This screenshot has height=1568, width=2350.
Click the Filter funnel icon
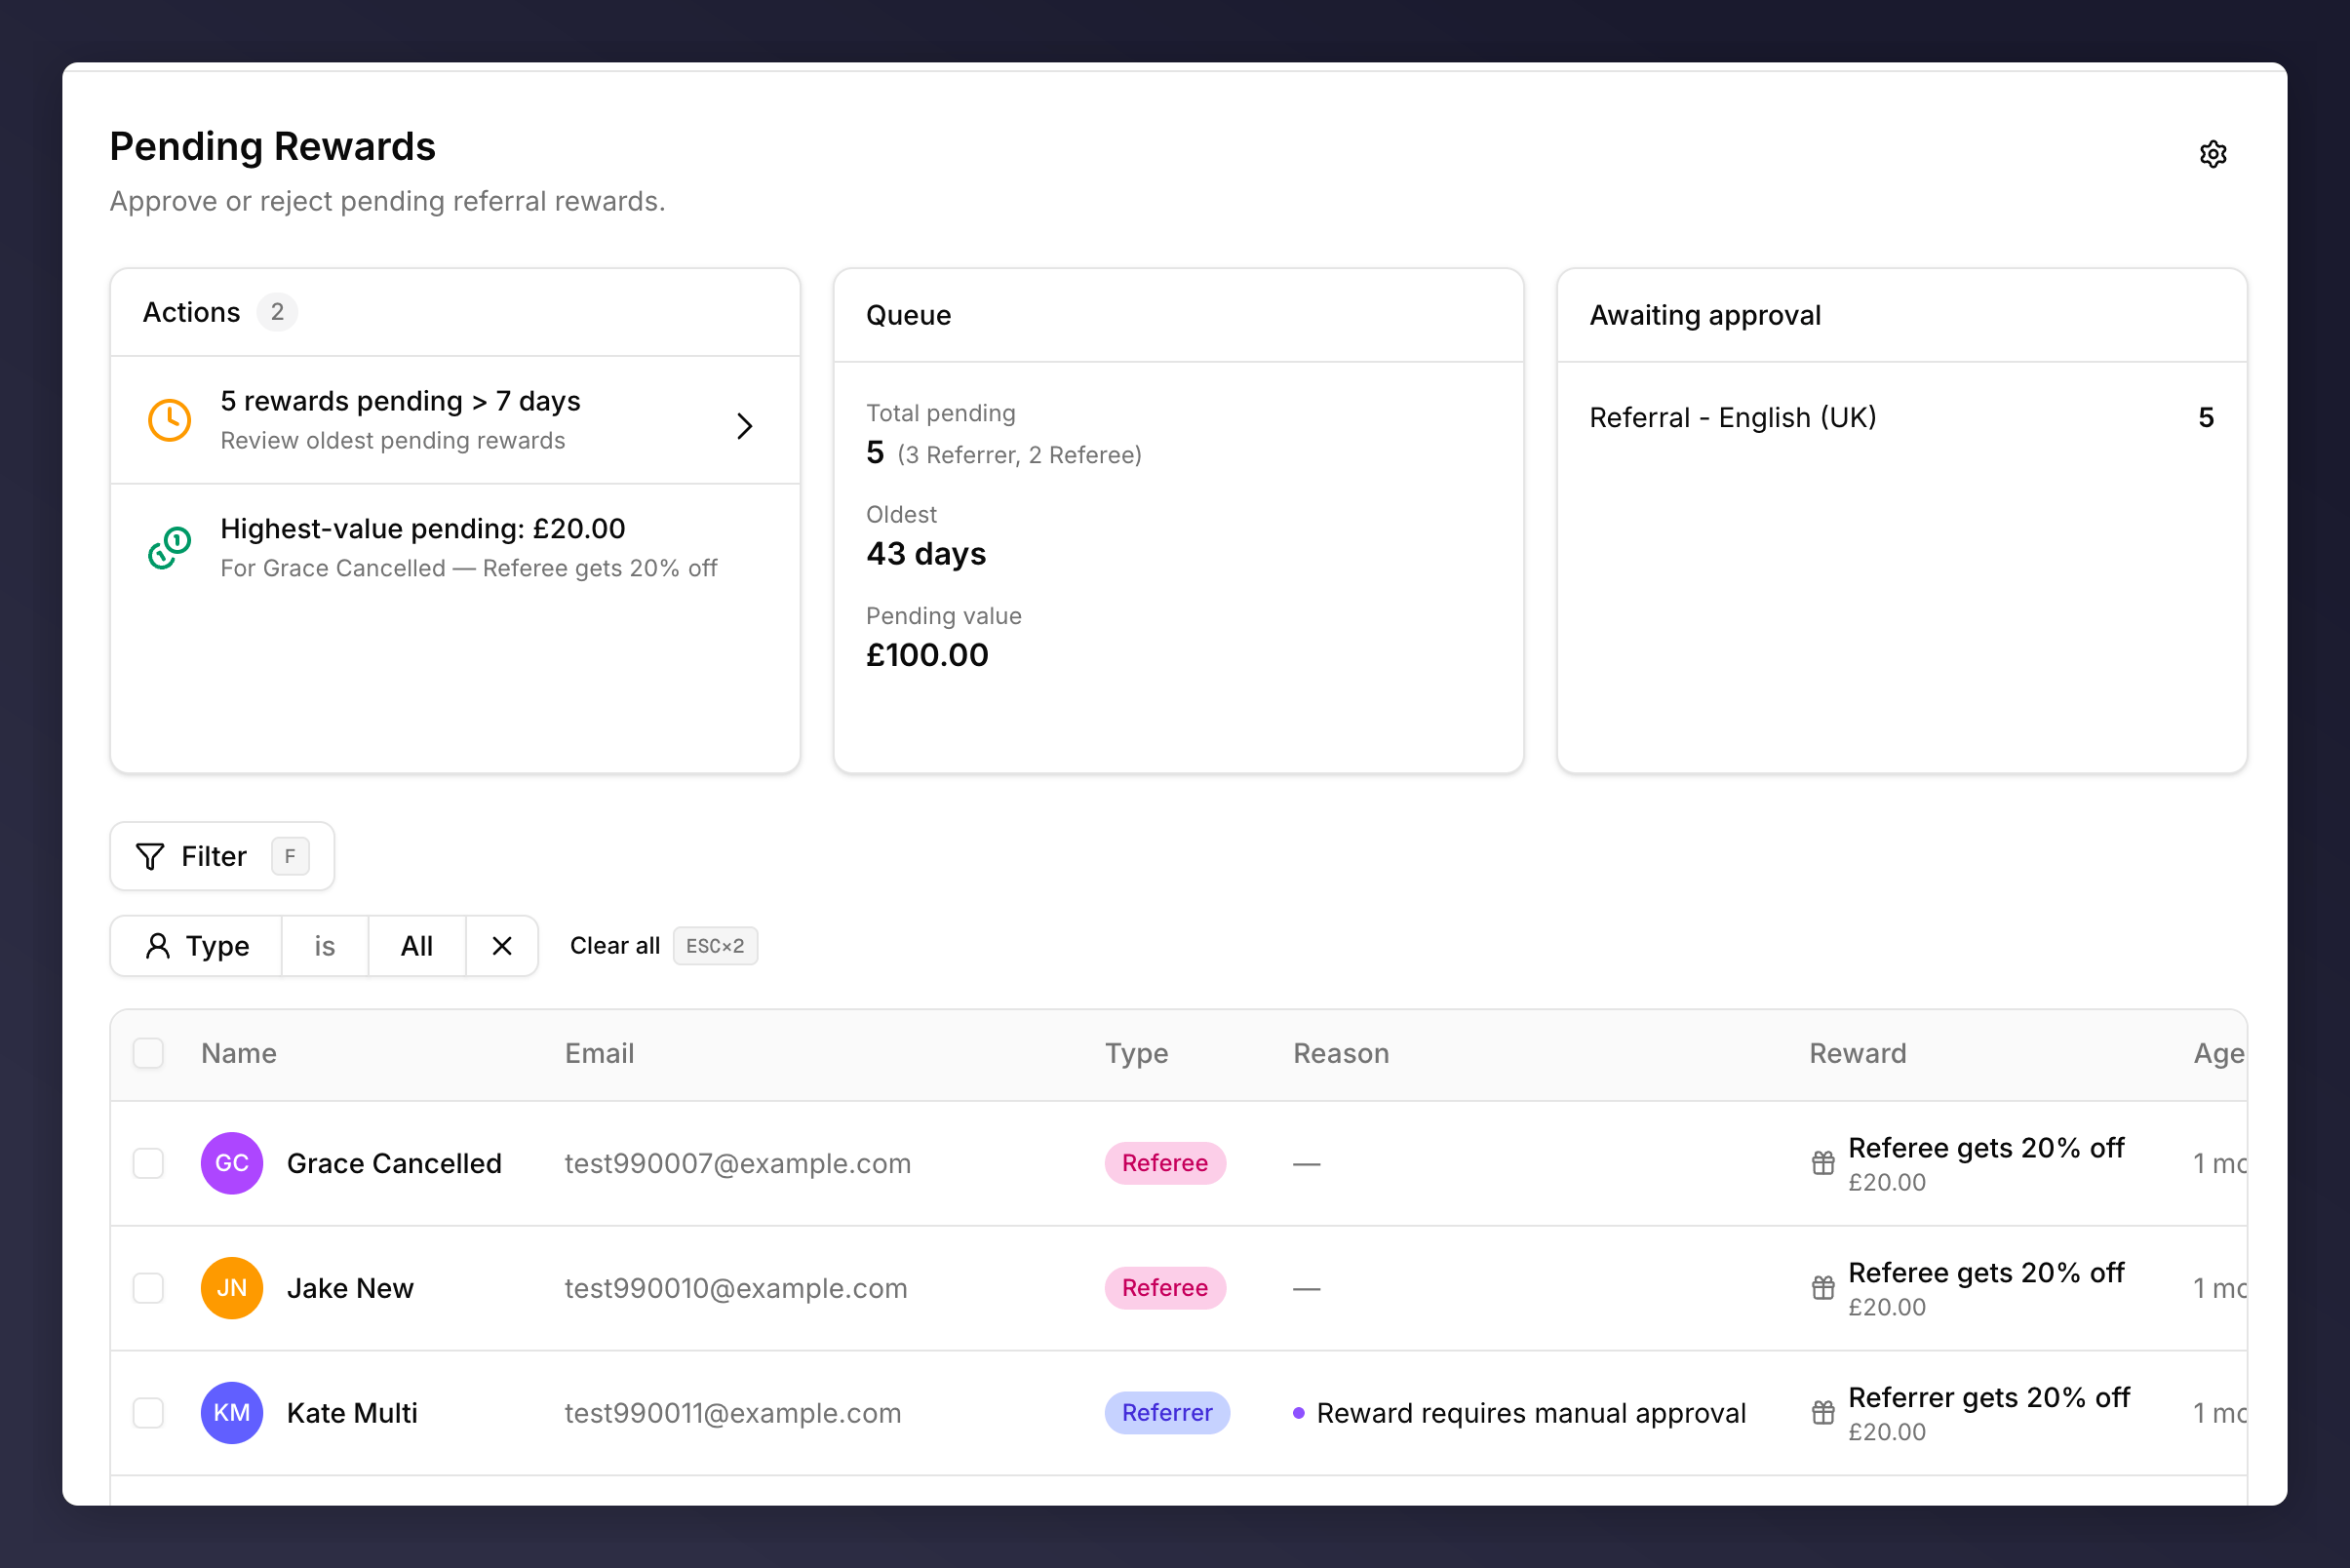pyautogui.click(x=150, y=856)
